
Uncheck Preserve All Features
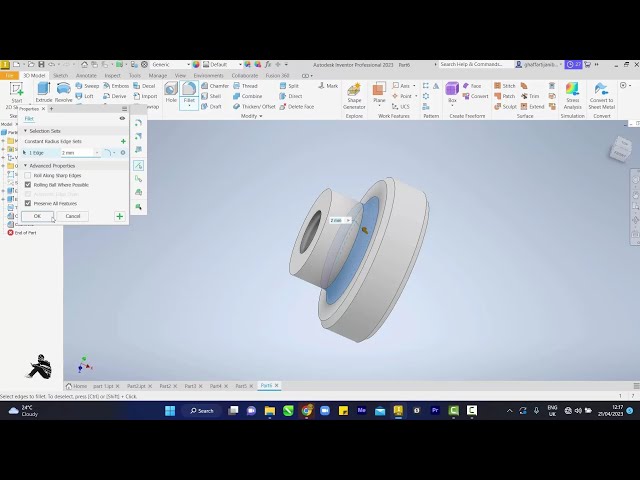point(28,203)
